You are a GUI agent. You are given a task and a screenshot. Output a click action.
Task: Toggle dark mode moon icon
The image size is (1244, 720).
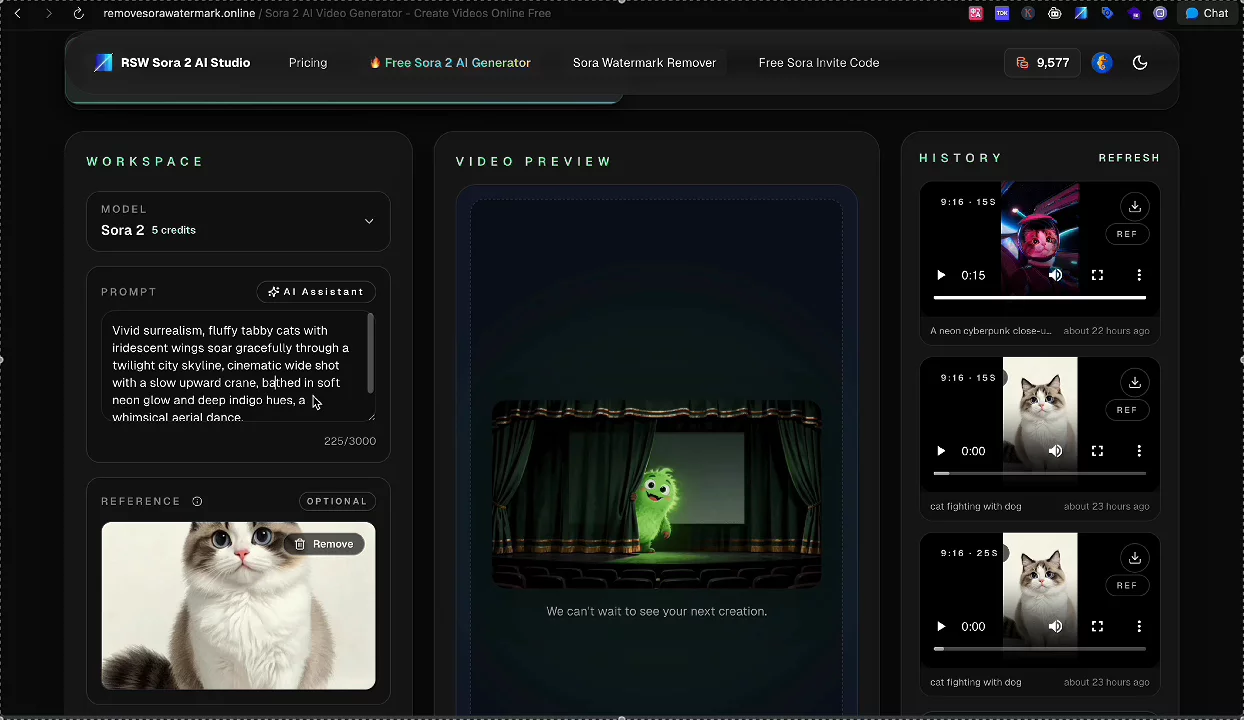pyautogui.click(x=1139, y=63)
